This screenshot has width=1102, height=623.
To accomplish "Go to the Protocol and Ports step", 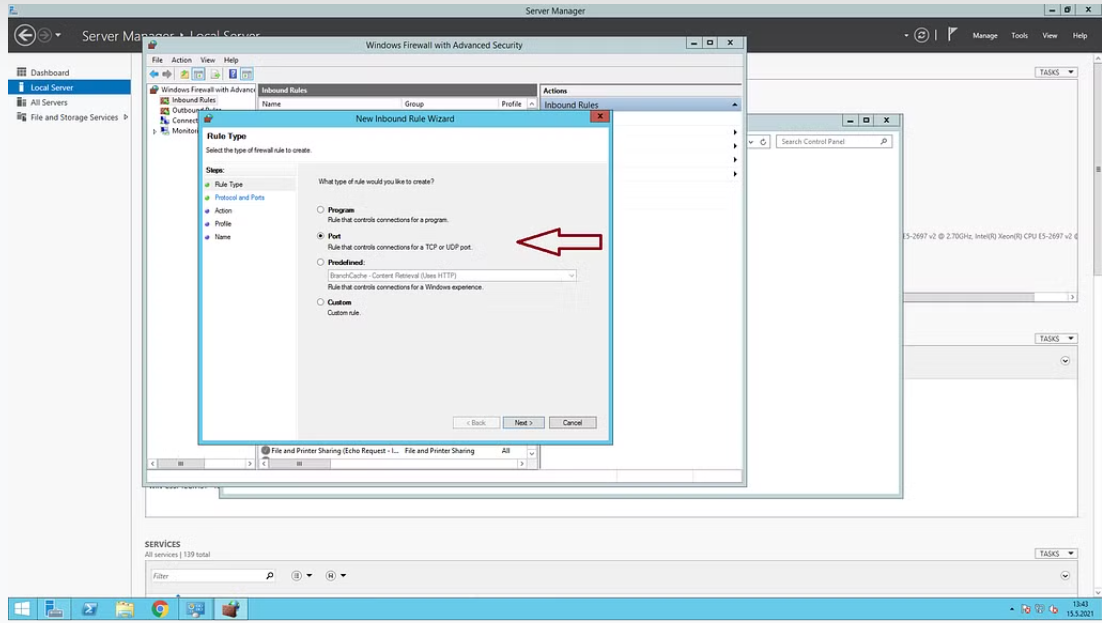I will pyautogui.click(x=240, y=198).
